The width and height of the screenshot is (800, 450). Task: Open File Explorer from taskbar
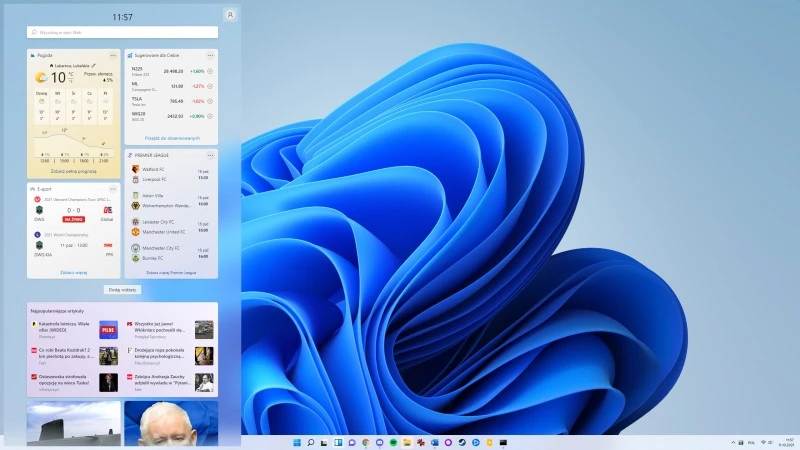pos(407,442)
